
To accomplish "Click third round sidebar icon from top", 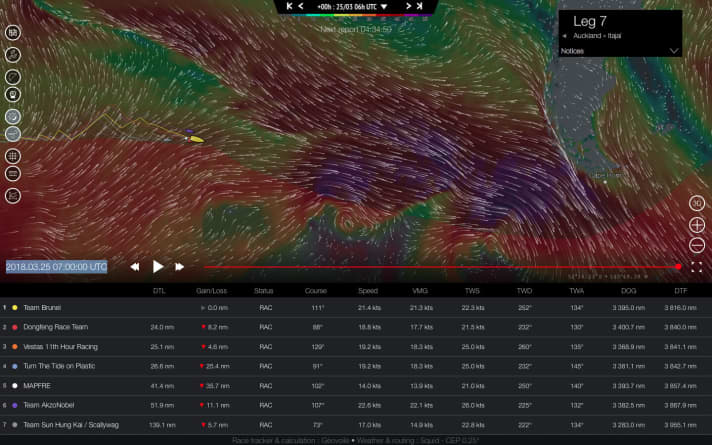I will click(13, 77).
